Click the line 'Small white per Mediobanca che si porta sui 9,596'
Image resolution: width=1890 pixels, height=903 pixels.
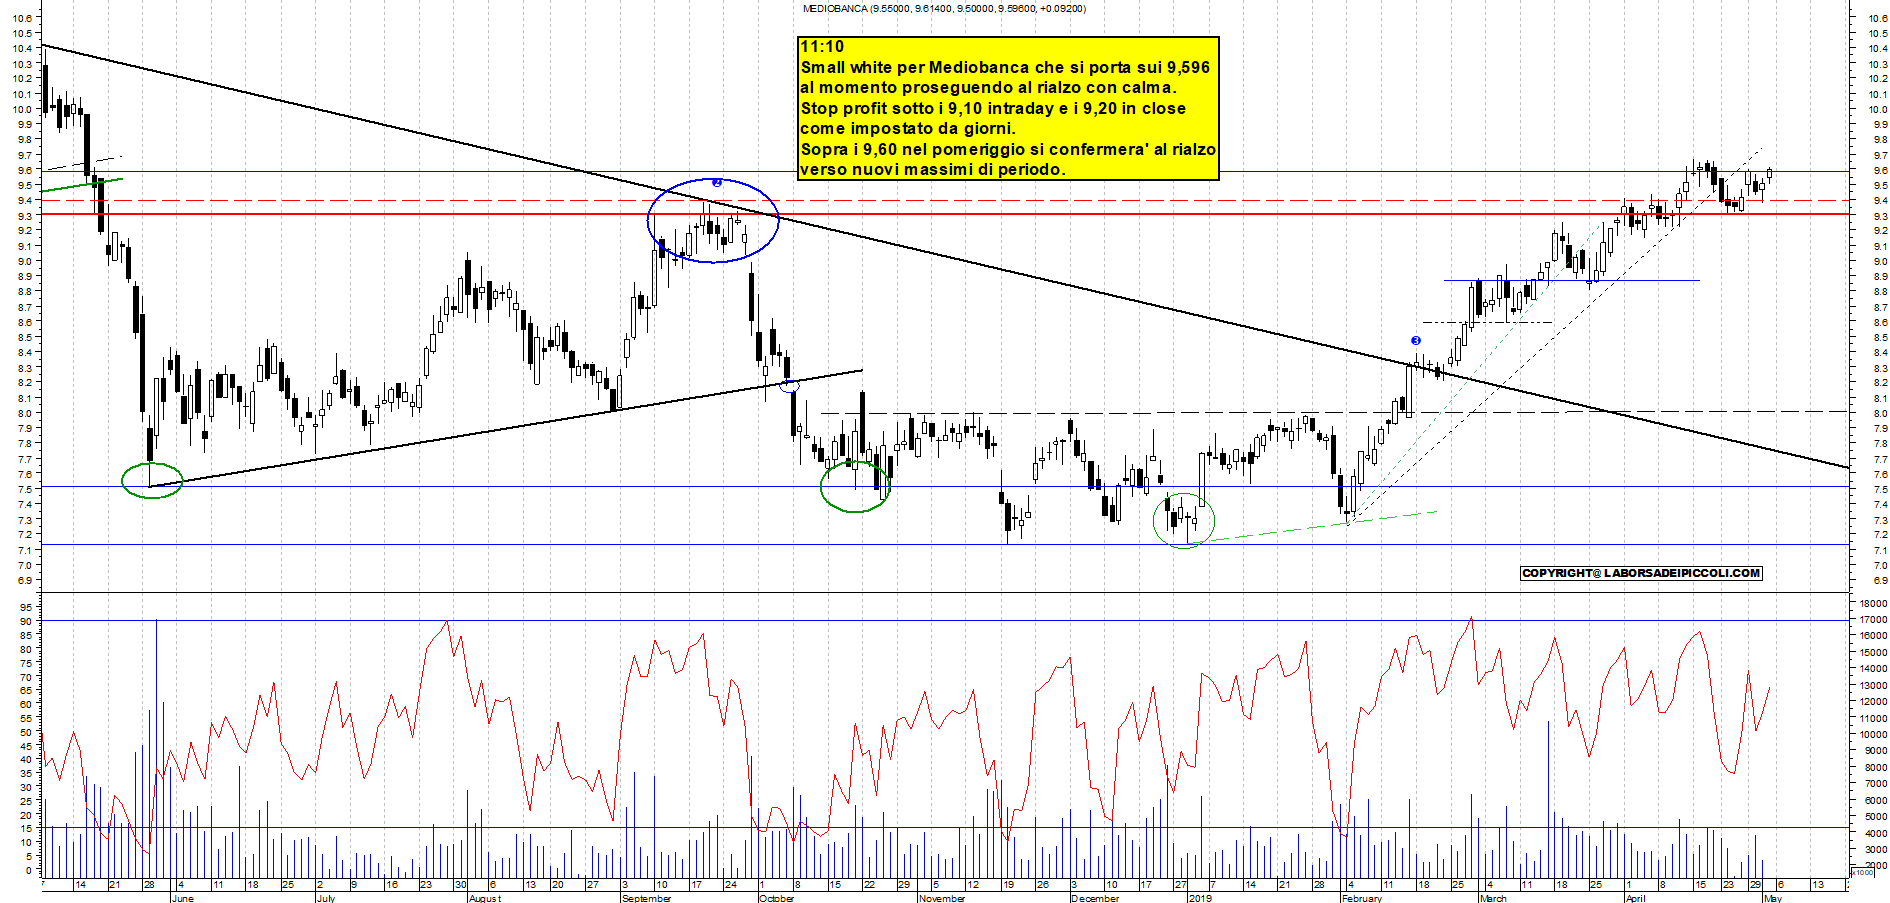click(1005, 68)
